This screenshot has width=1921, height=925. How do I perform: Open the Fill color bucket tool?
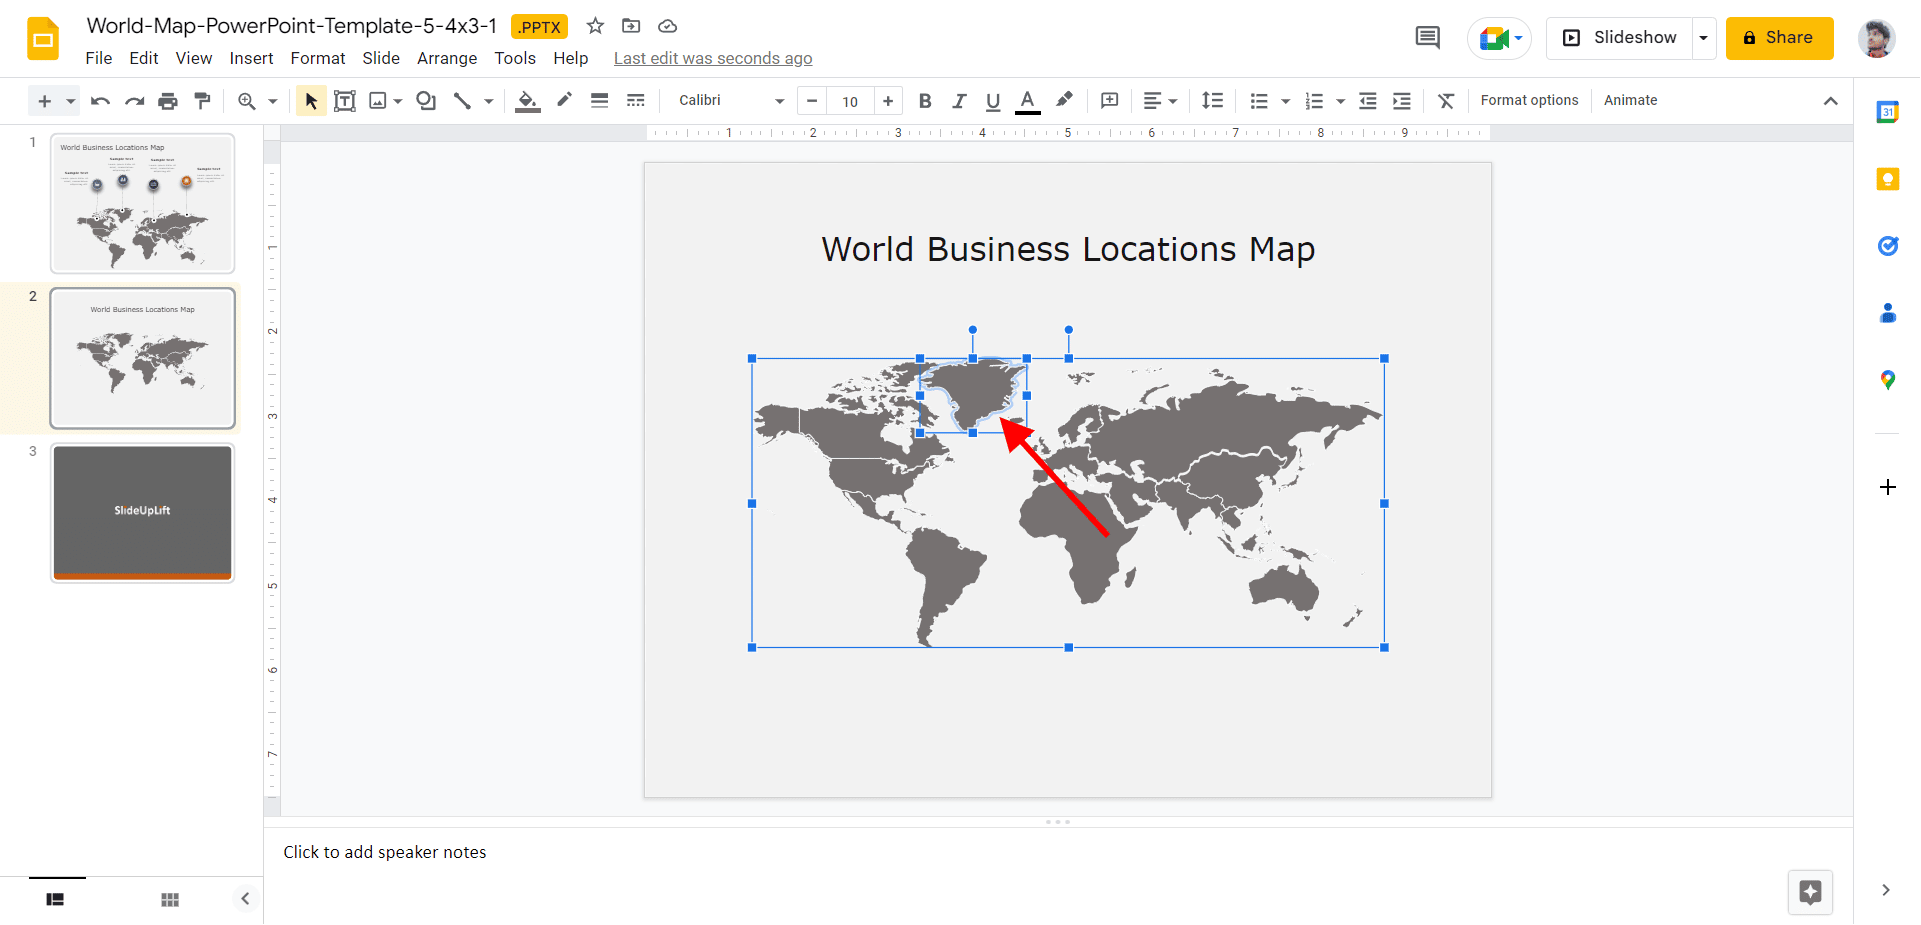527,101
